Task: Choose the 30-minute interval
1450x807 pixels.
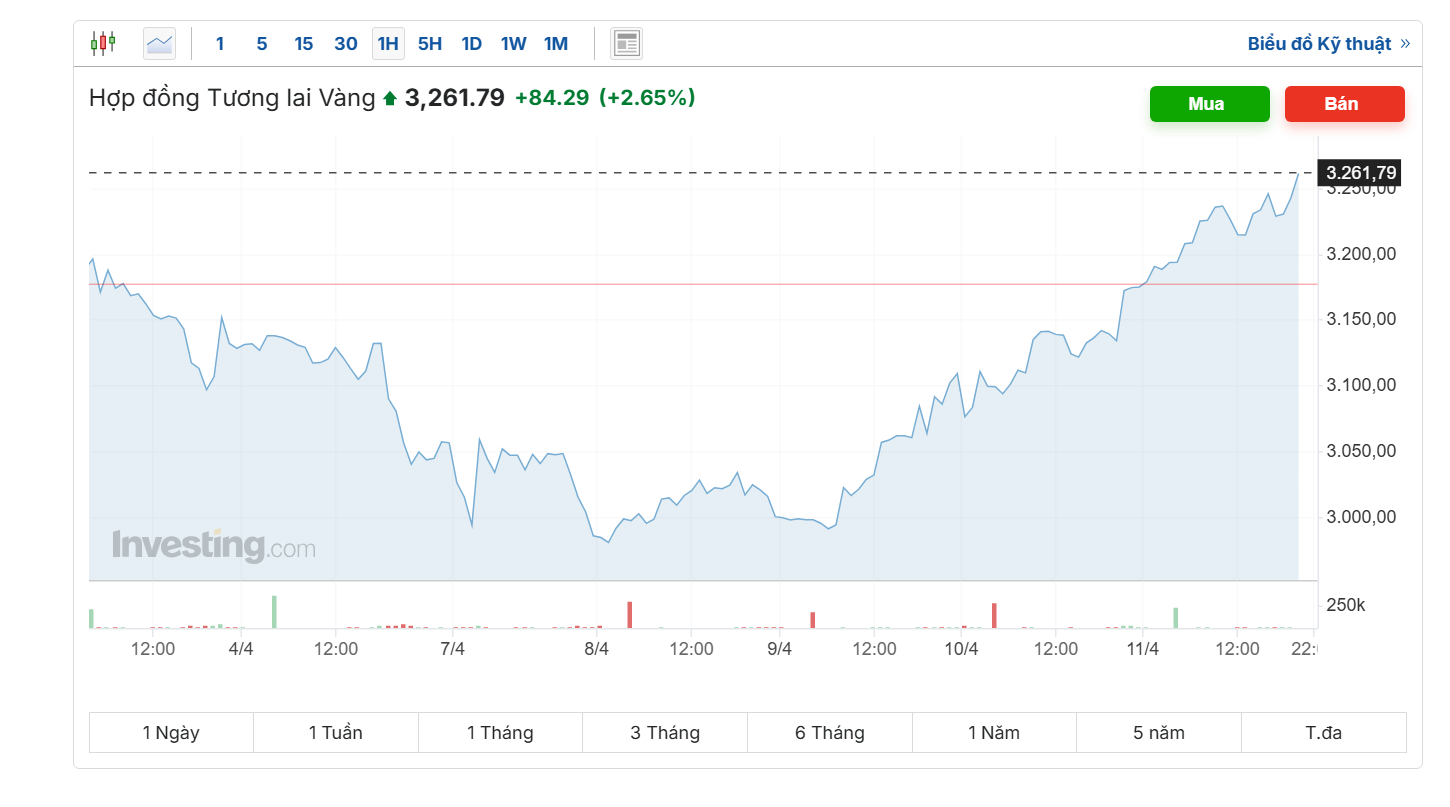Action: (346, 44)
